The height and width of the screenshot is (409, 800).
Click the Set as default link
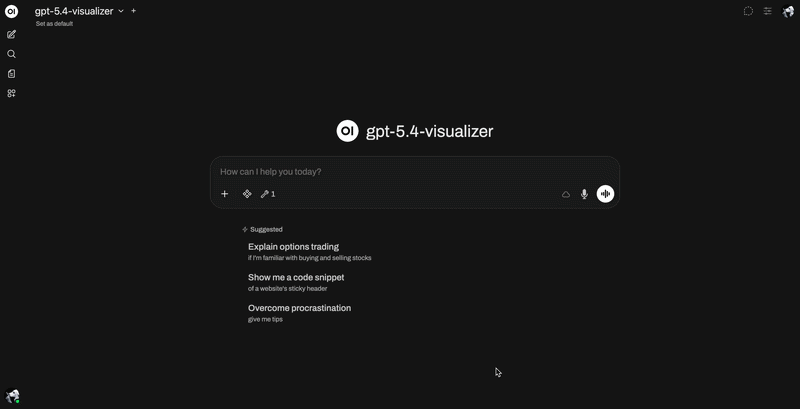54,23
